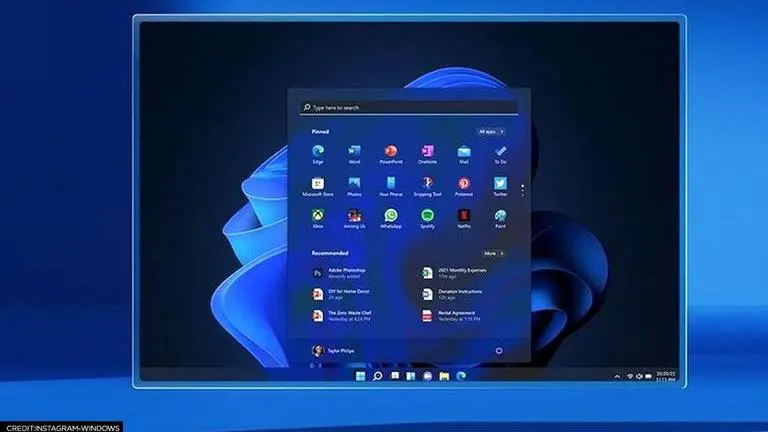
Task: Open the Chat icon on the taskbar
Action: 428,376
